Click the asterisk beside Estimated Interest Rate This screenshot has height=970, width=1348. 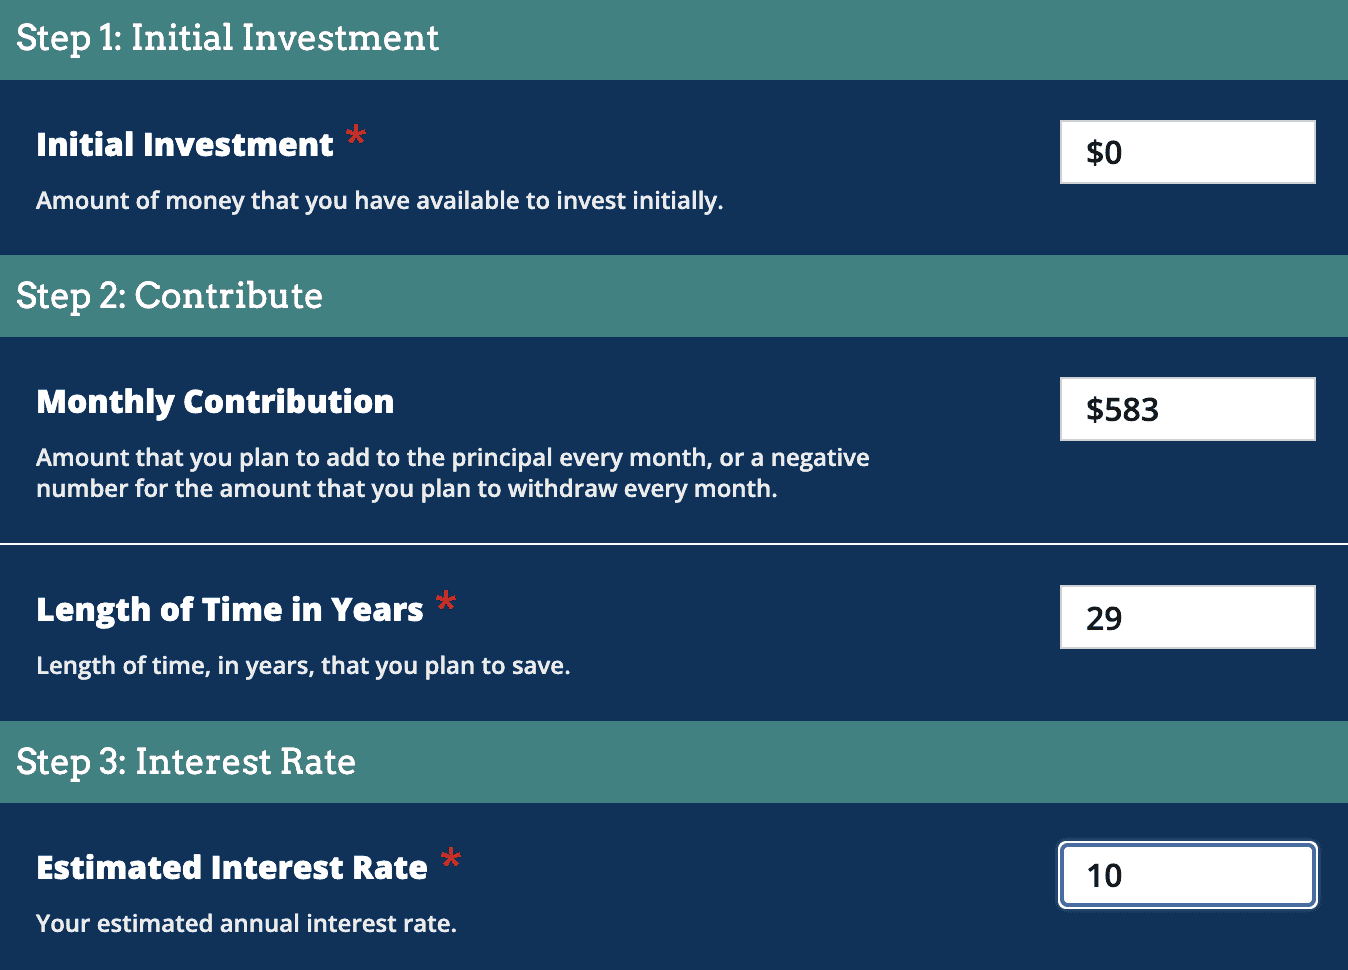pos(452,859)
